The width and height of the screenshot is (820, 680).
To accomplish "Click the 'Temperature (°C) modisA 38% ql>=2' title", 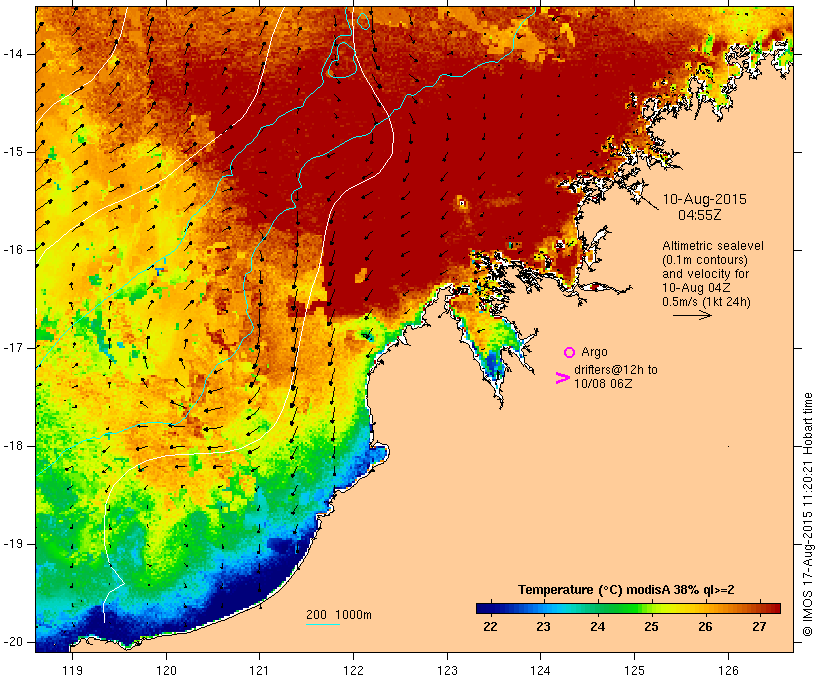I will coord(626,590).
